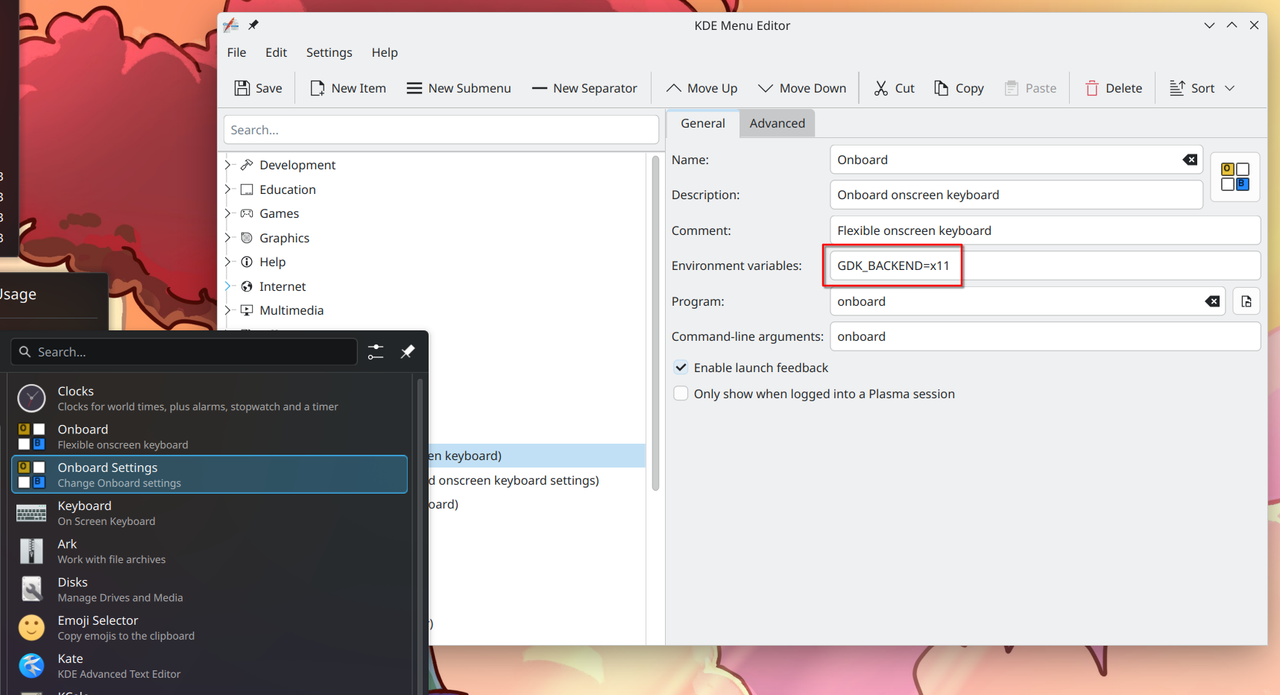Image resolution: width=1280 pixels, height=695 pixels.
Task: Open Disks in the launcher
Action: click(209, 589)
